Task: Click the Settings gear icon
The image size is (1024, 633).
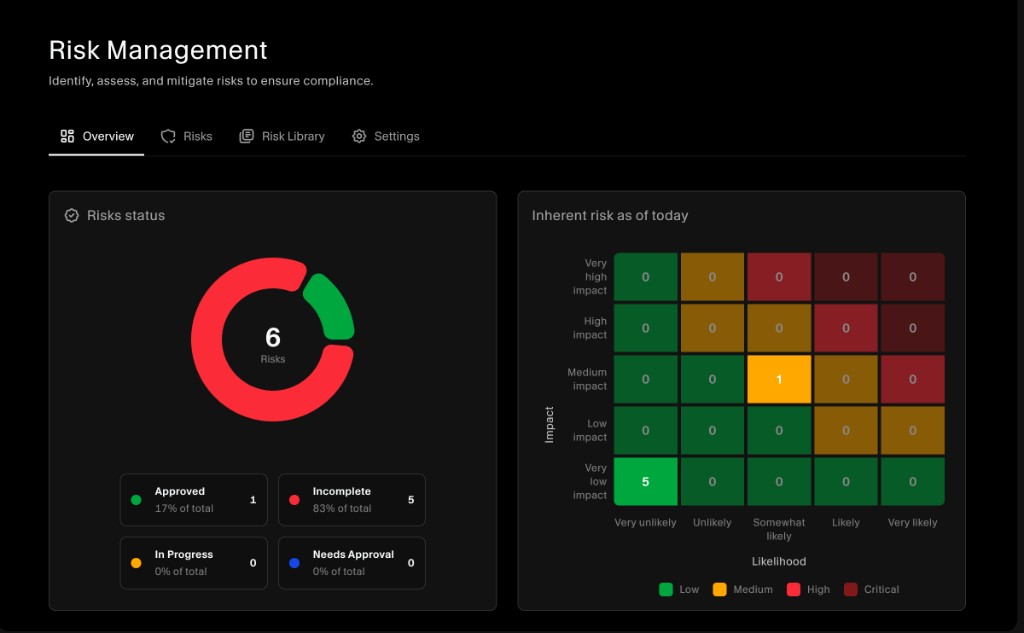Action: pos(359,136)
